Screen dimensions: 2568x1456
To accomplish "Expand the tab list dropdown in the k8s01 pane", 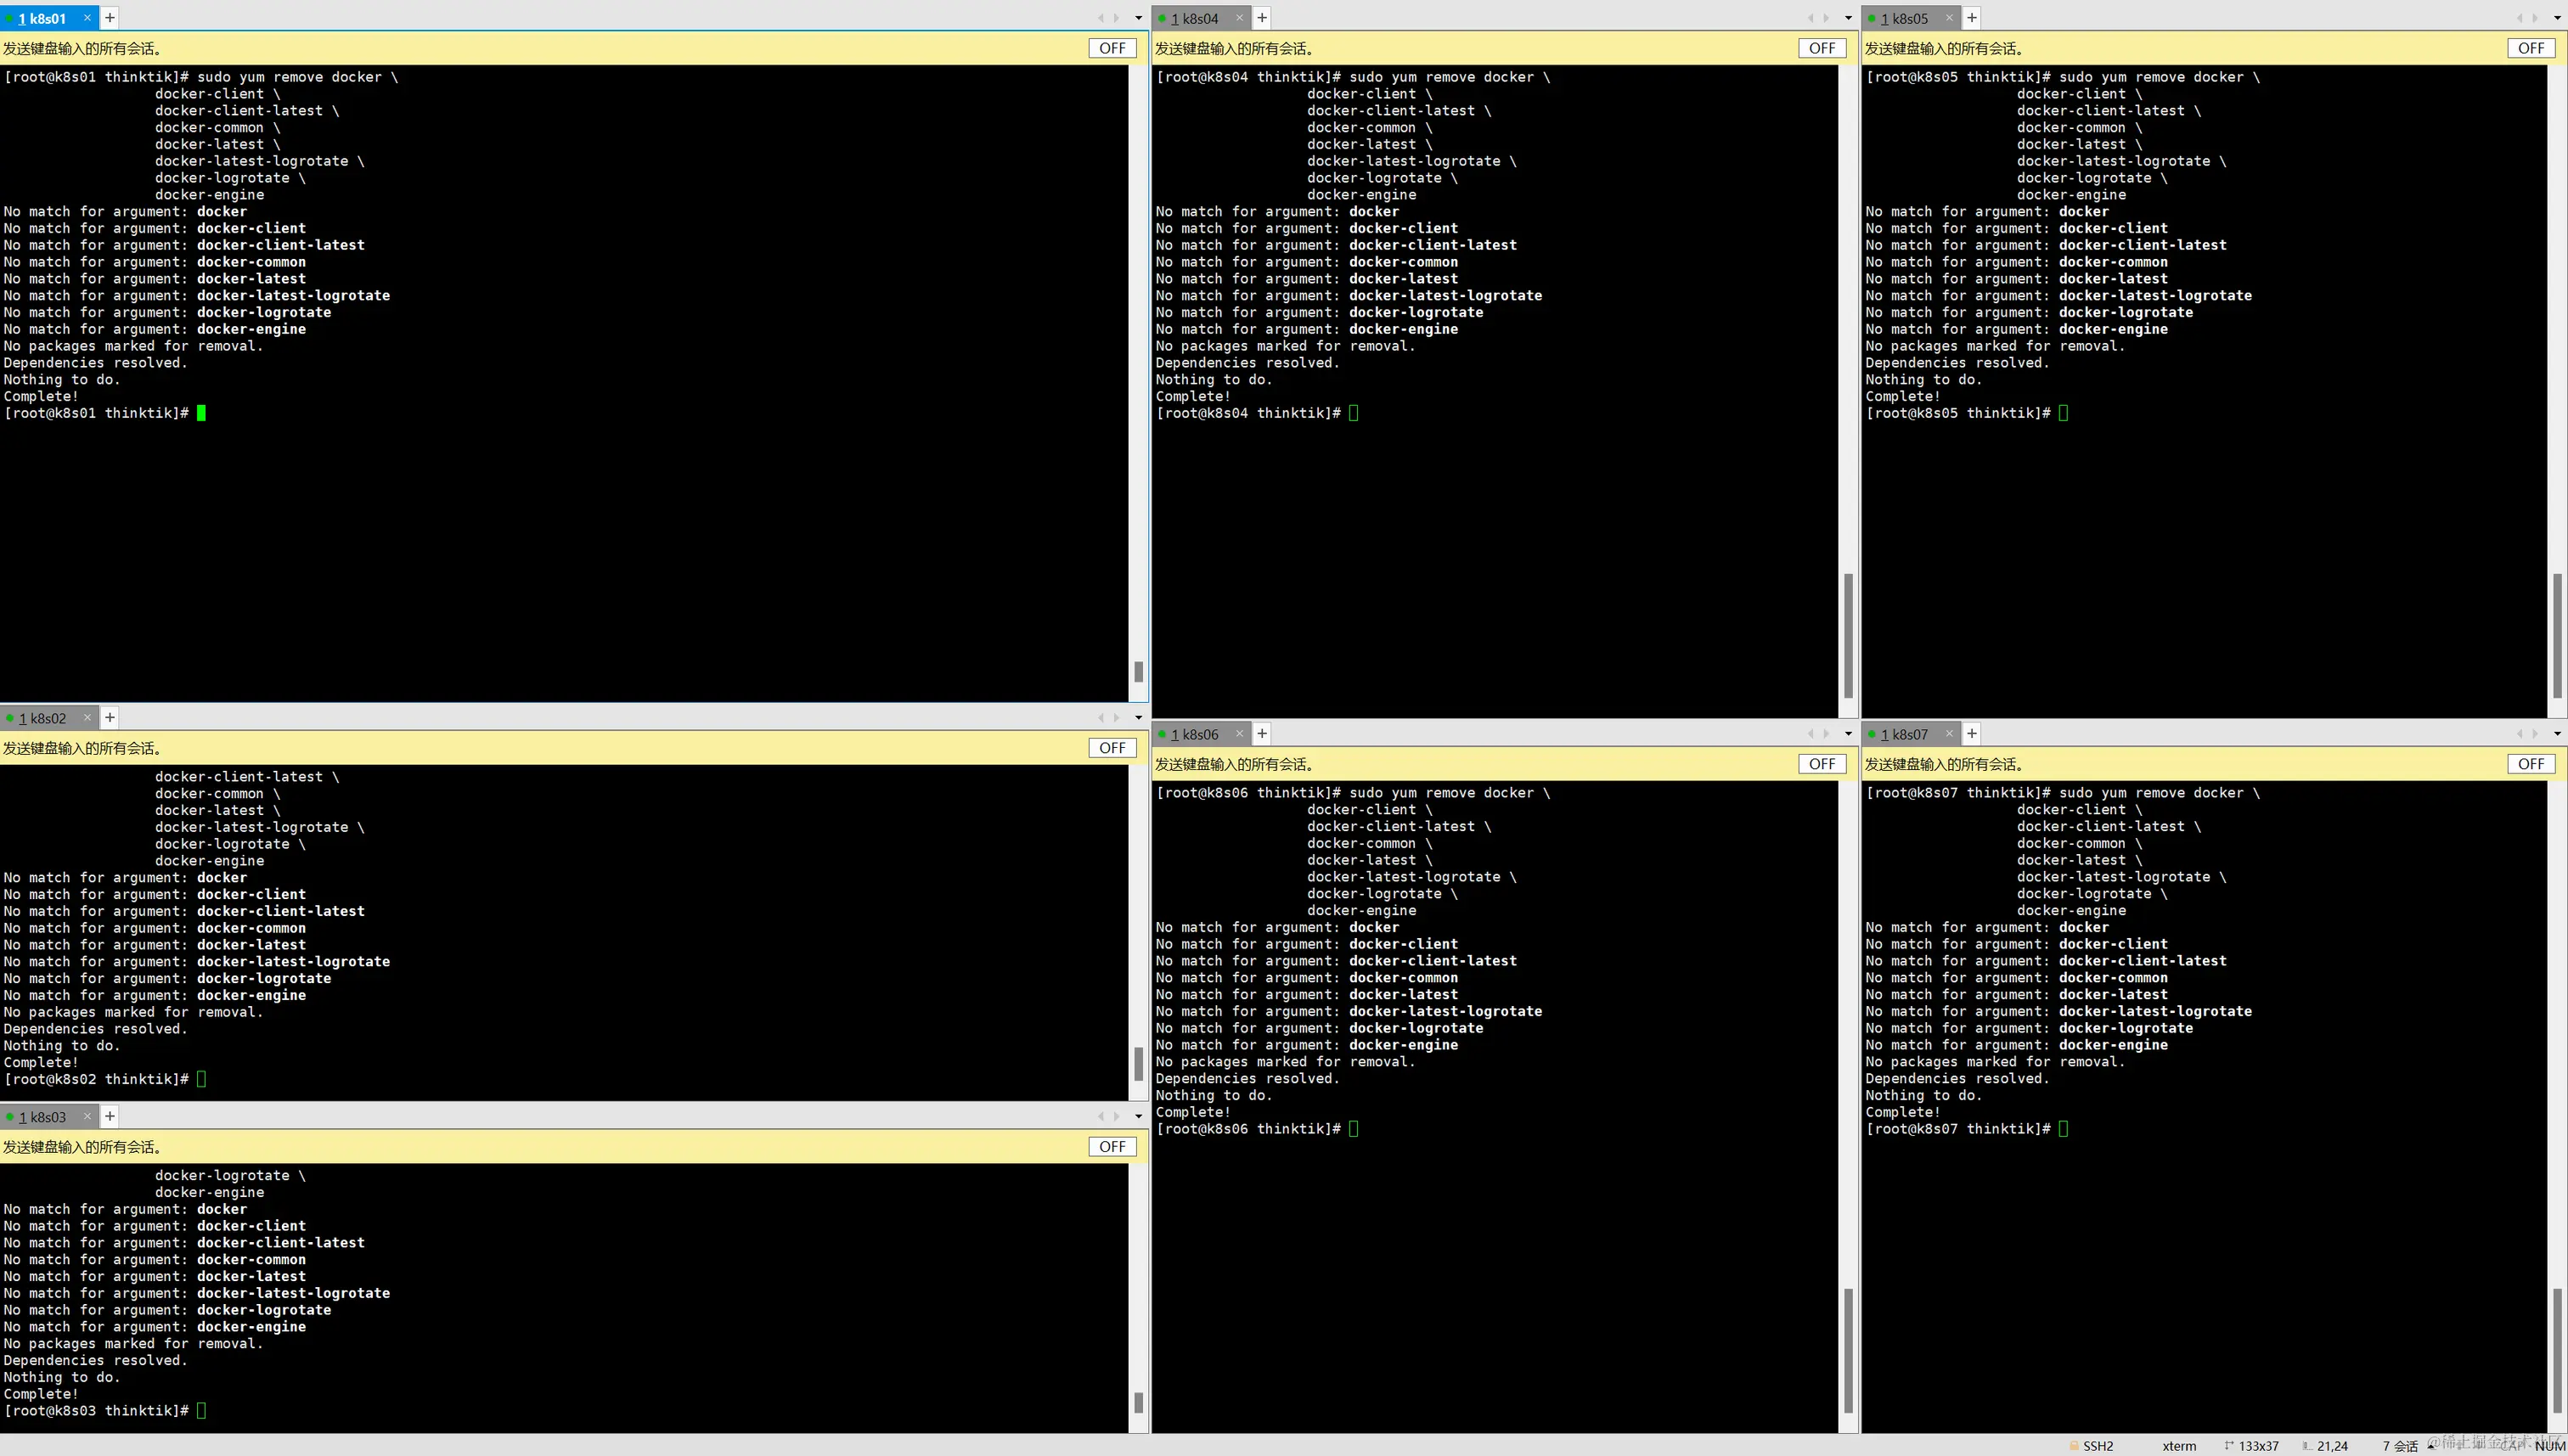I will (x=1138, y=18).
